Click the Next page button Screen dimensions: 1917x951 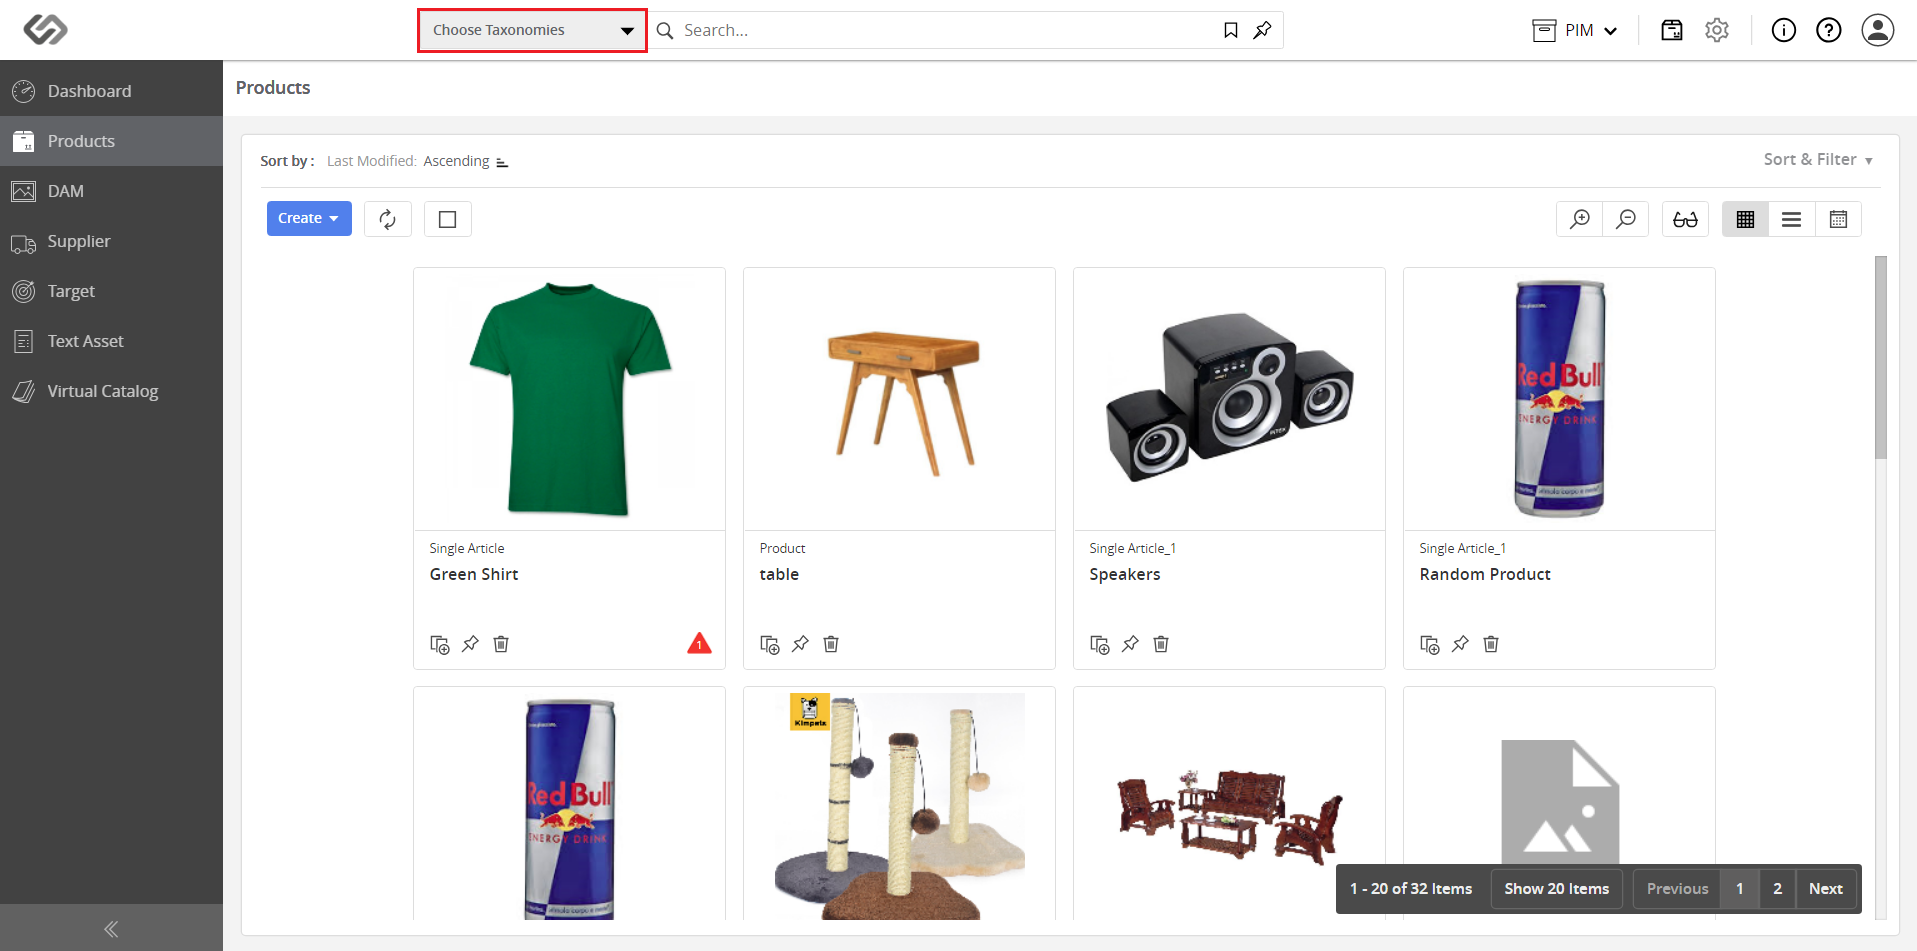1826,889
